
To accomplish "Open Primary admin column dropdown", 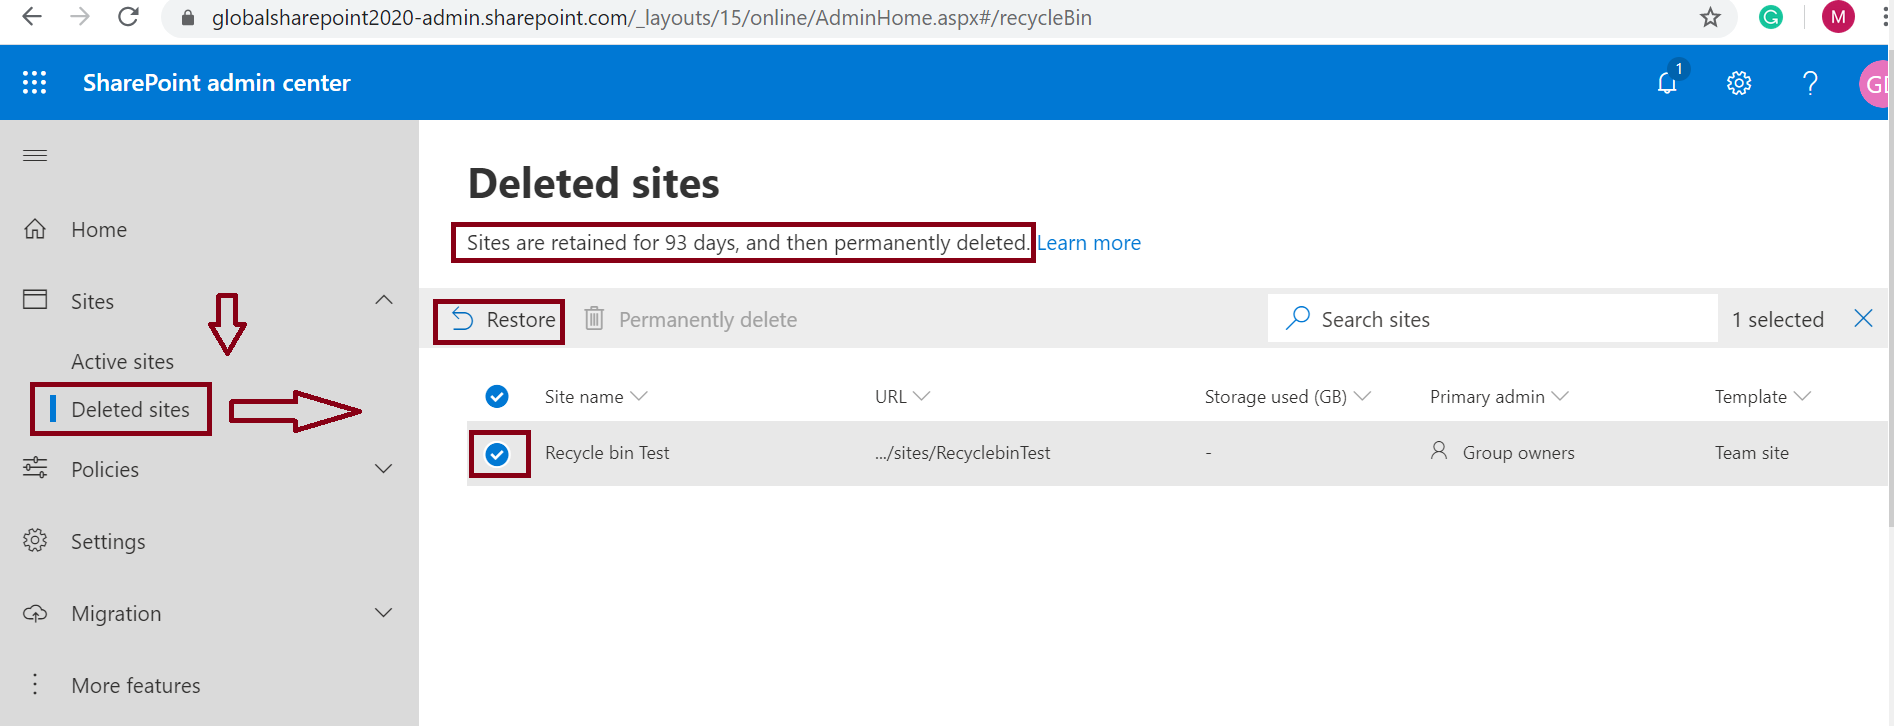I will pos(1560,397).
